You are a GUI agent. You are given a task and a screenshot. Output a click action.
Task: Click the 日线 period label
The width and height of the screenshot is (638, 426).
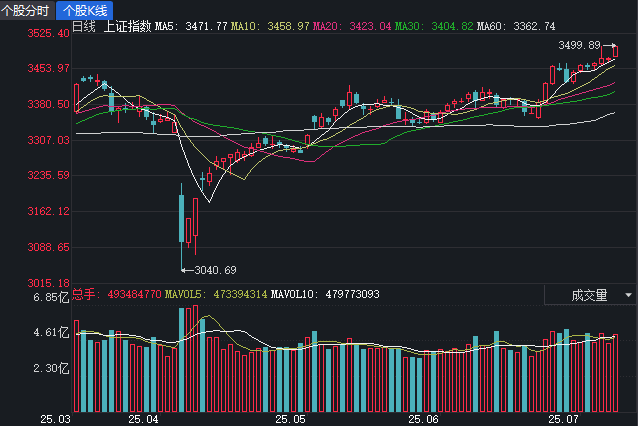(x=84, y=26)
